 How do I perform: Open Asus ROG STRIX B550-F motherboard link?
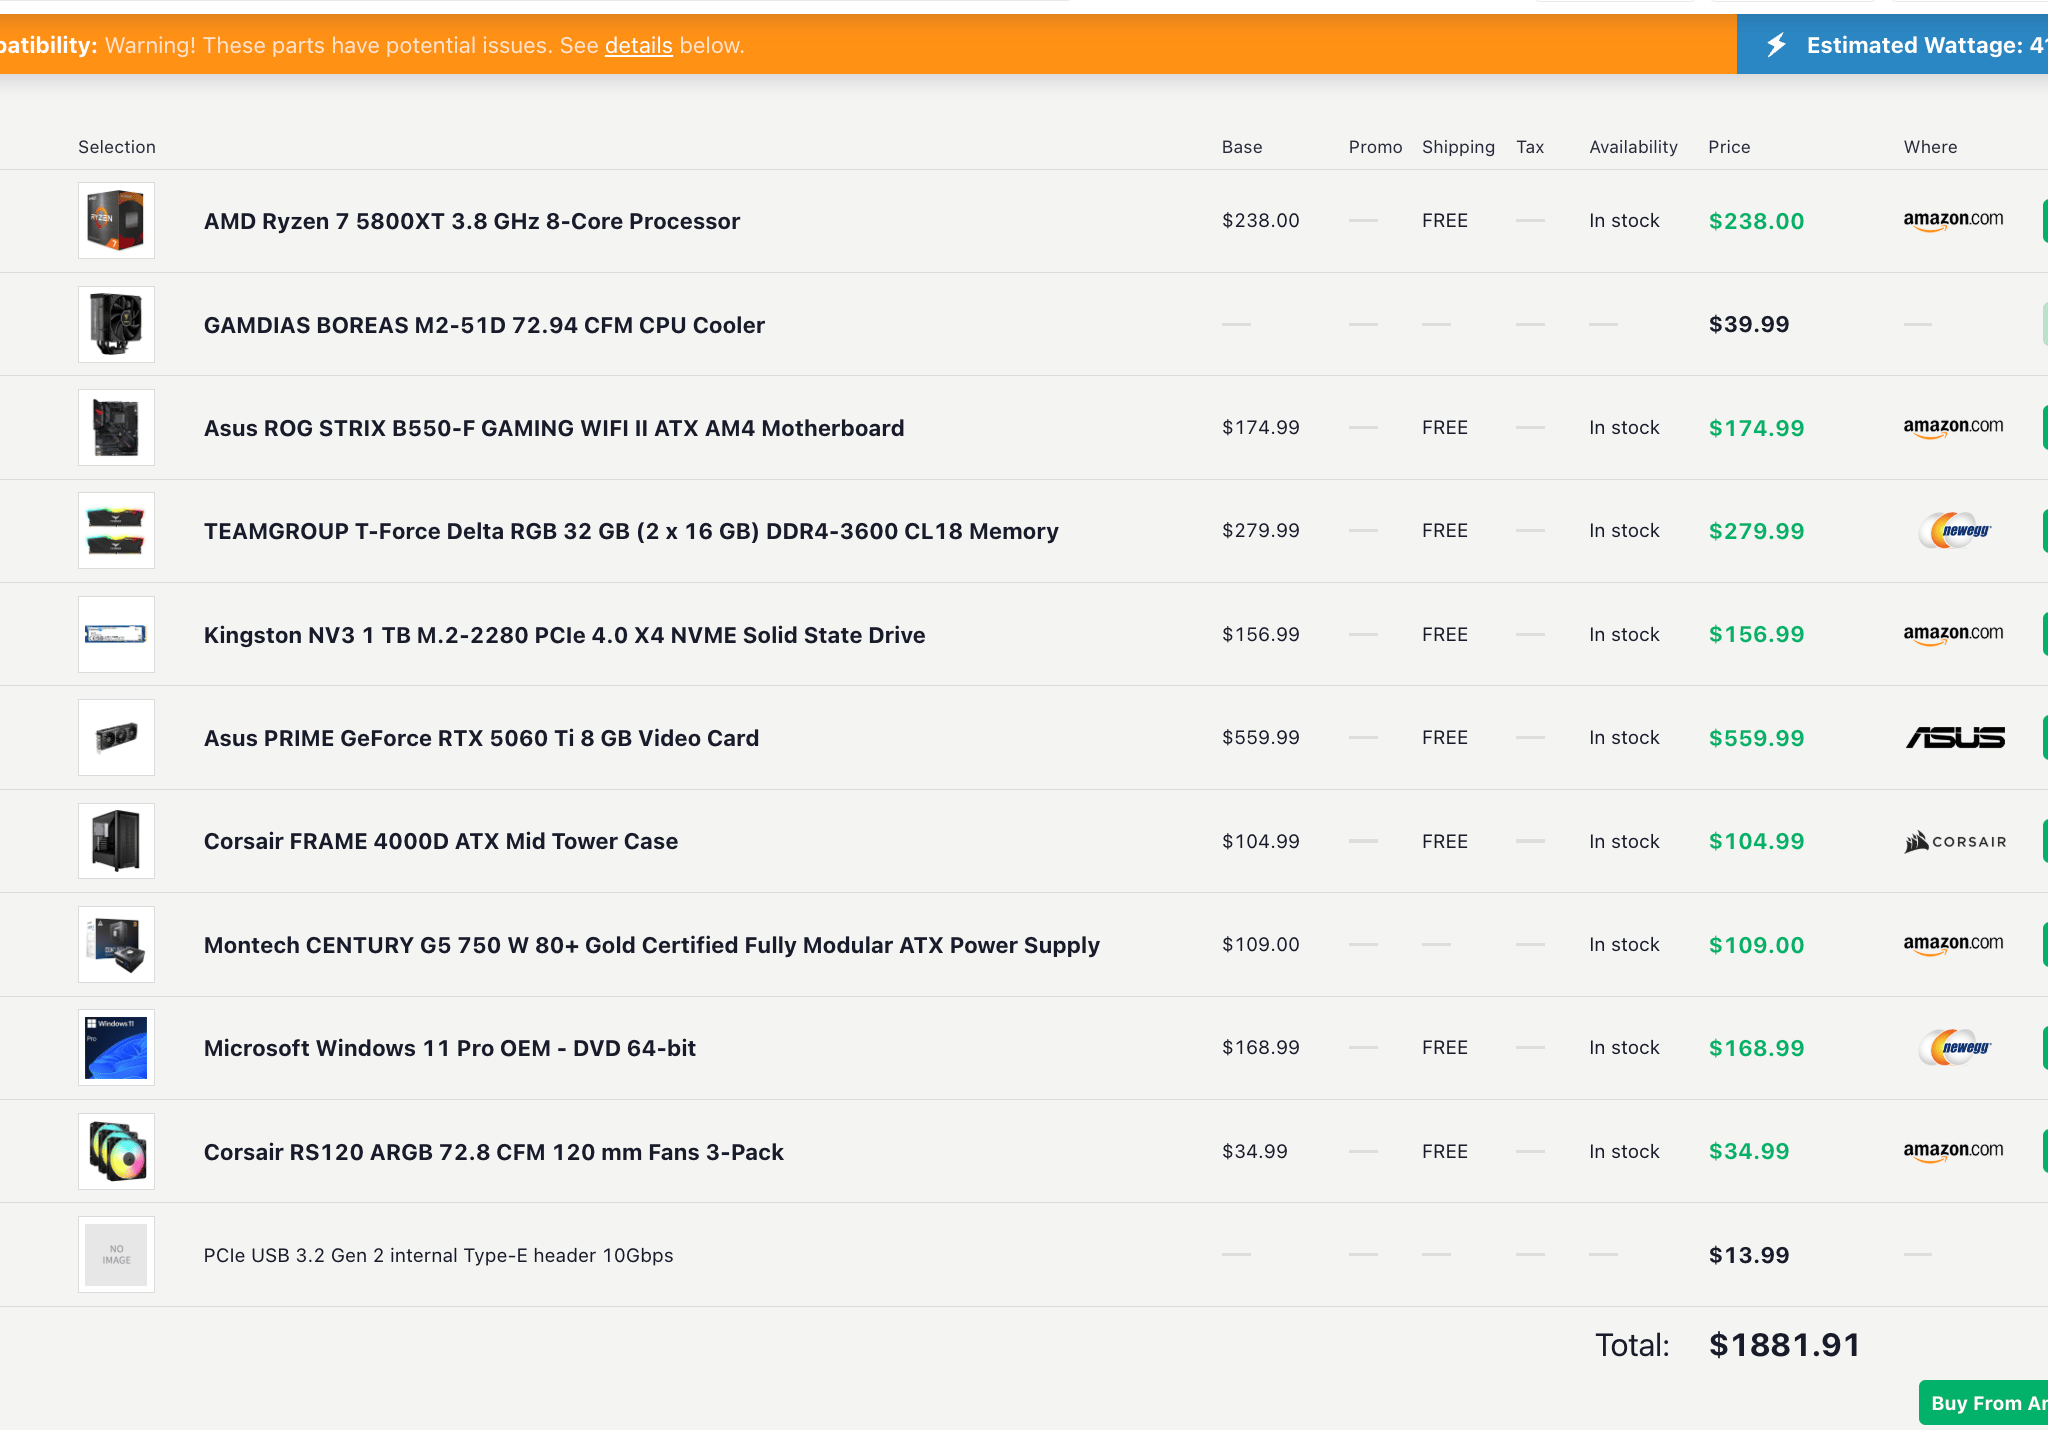tap(554, 428)
